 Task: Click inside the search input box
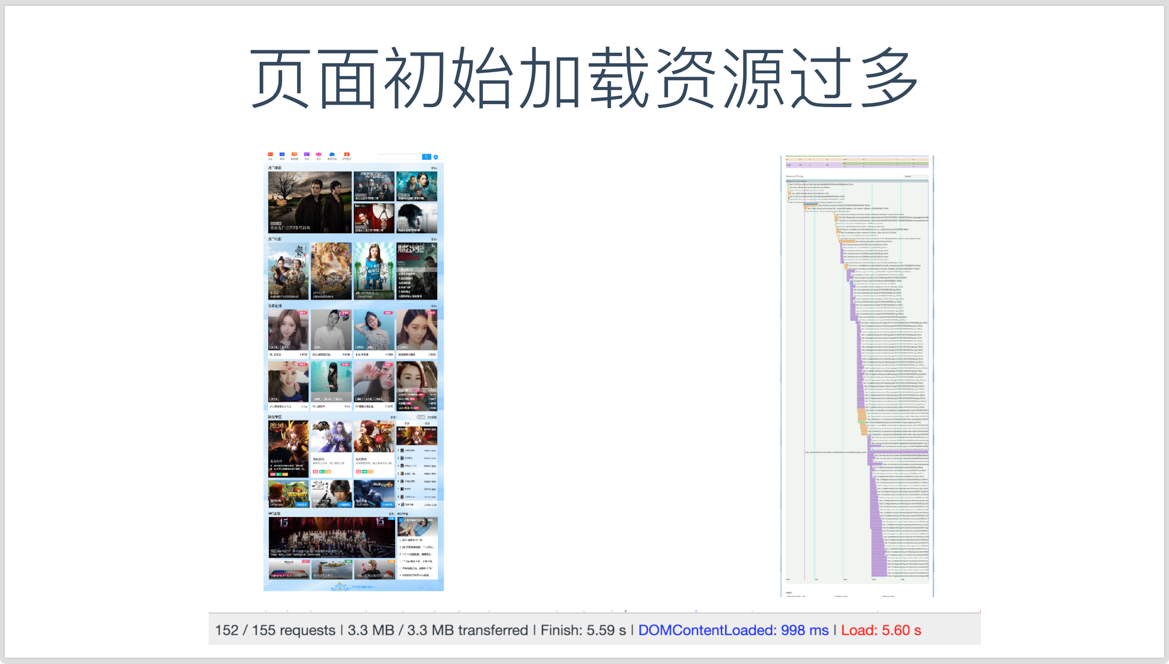point(398,155)
